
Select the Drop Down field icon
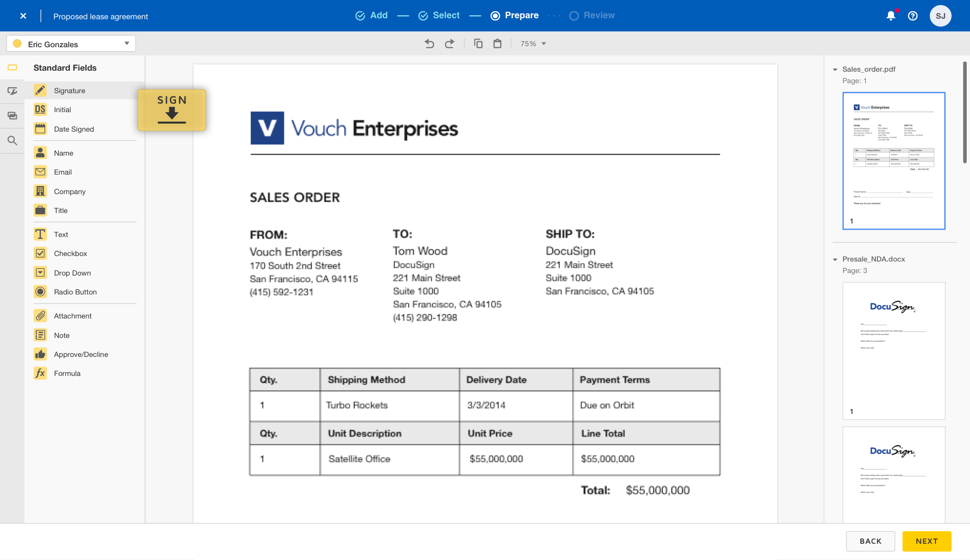coord(40,273)
